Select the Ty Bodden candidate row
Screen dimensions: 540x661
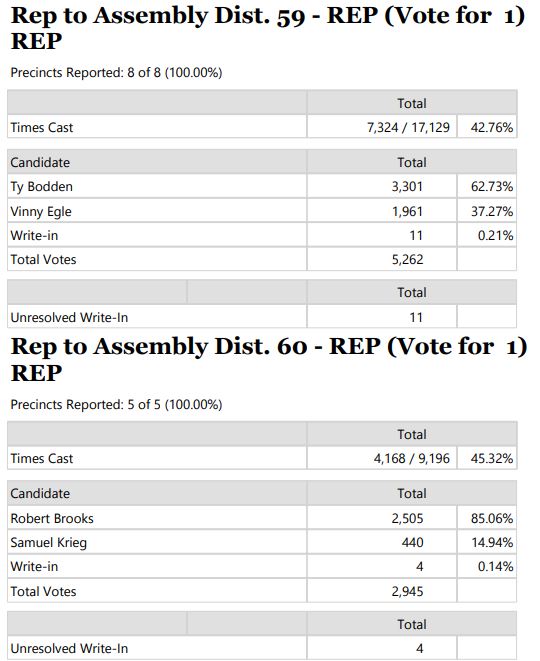click(x=262, y=186)
